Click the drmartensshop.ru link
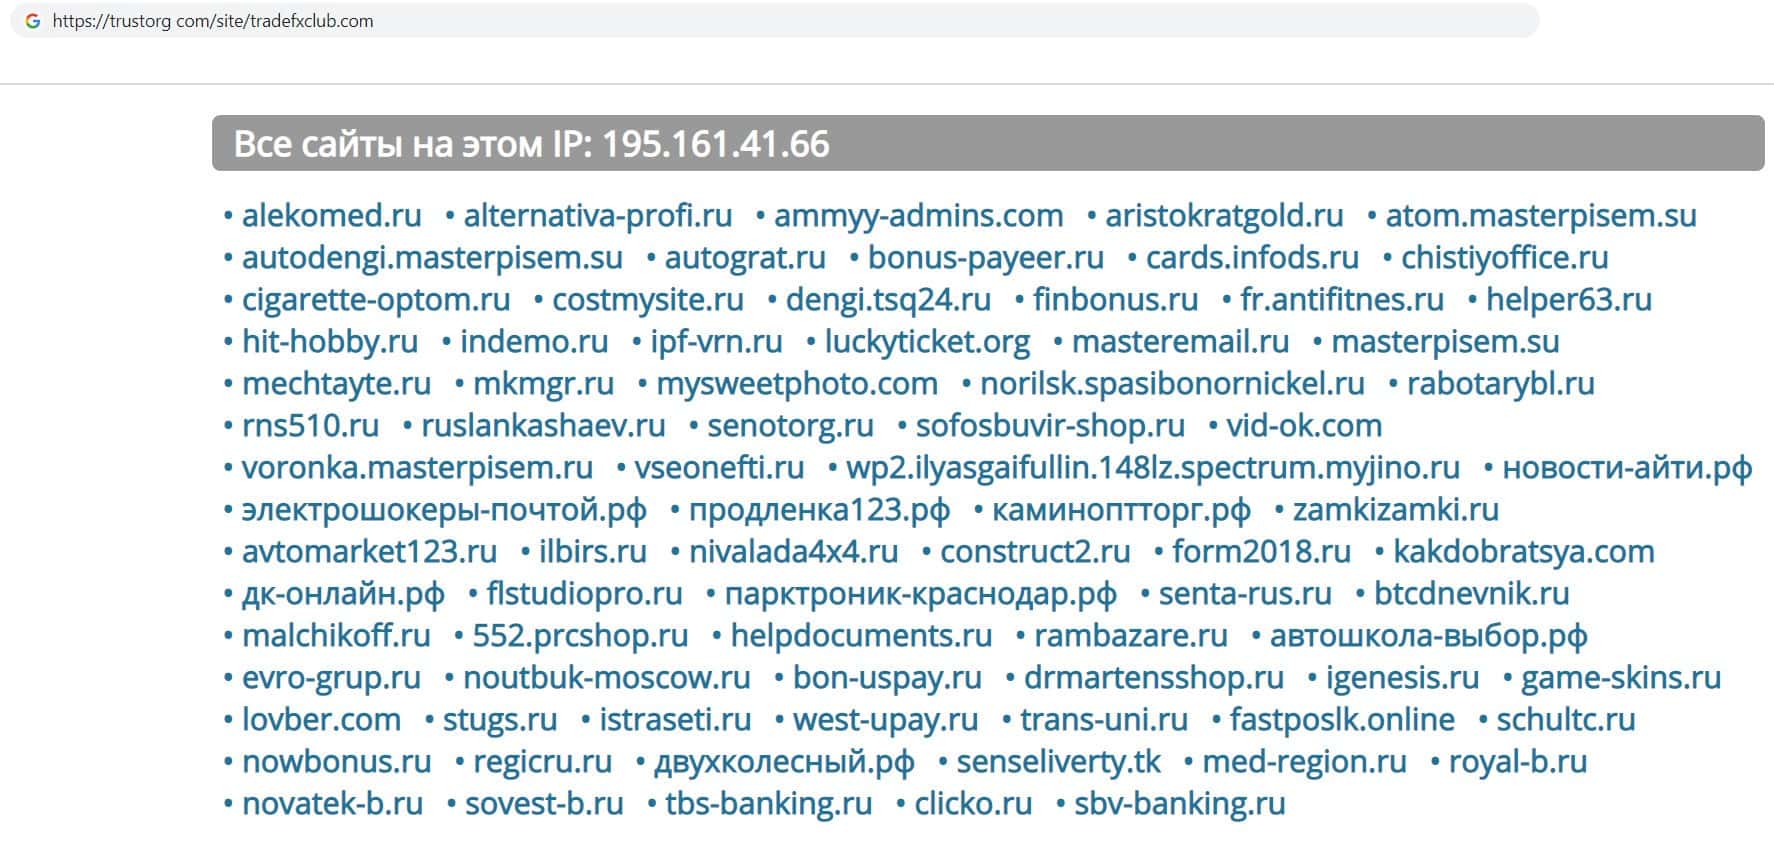The image size is (1774, 852). pyautogui.click(x=1153, y=678)
